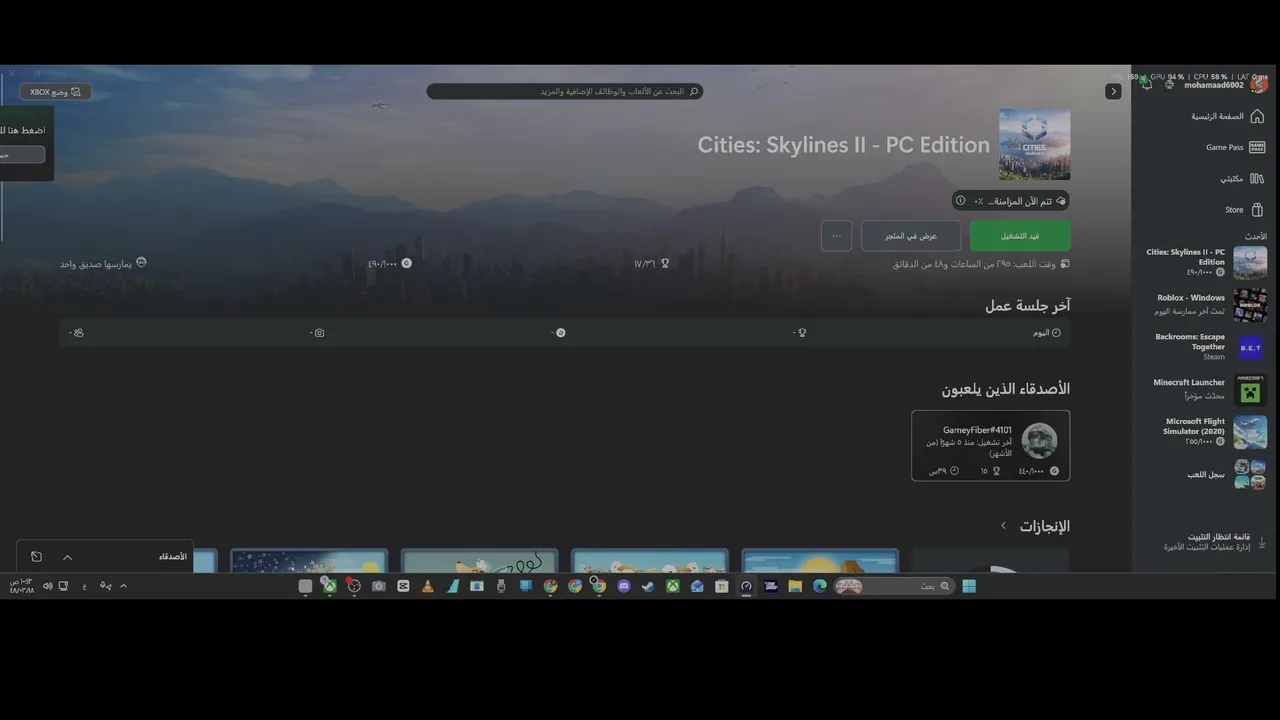Pop out the Friends panel window icon
The width and height of the screenshot is (1280, 720).
click(x=36, y=557)
